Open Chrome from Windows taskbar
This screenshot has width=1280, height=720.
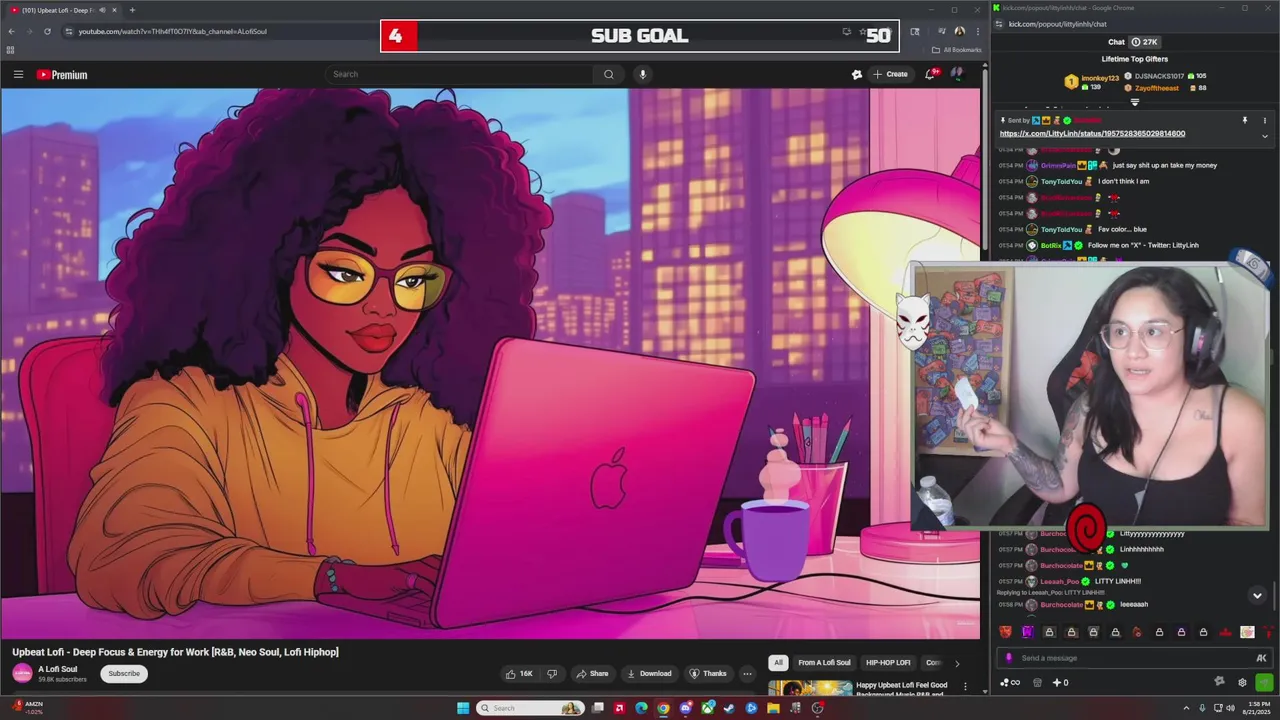[663, 708]
